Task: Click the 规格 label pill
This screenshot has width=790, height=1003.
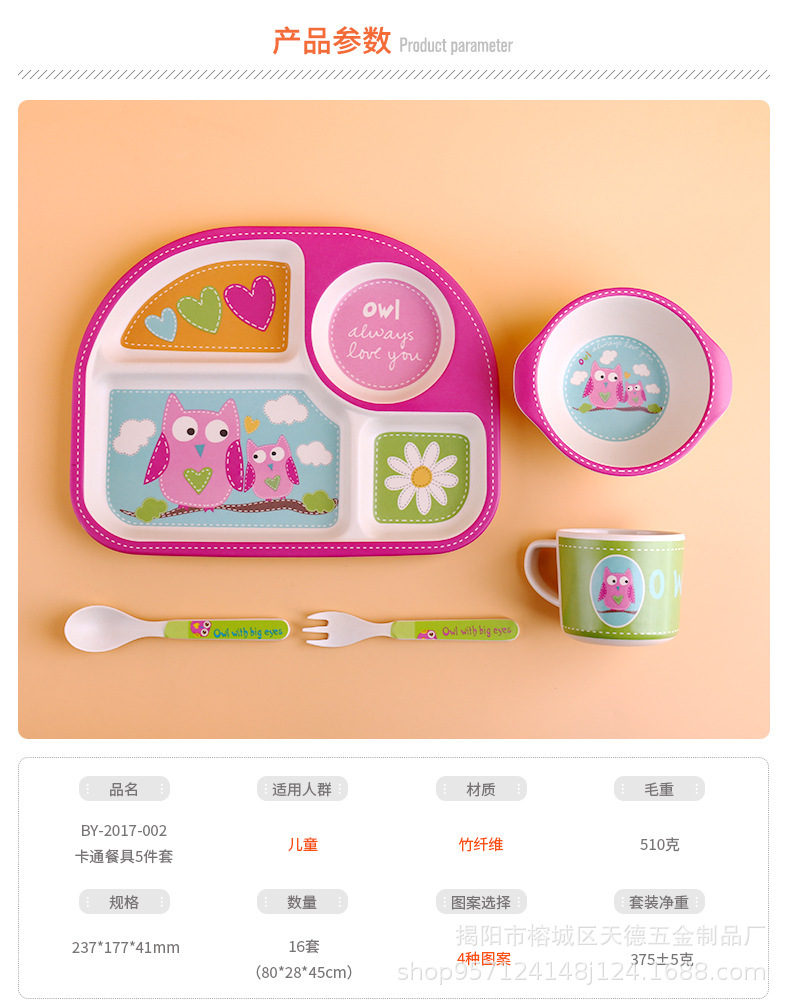Action: pos(123,902)
